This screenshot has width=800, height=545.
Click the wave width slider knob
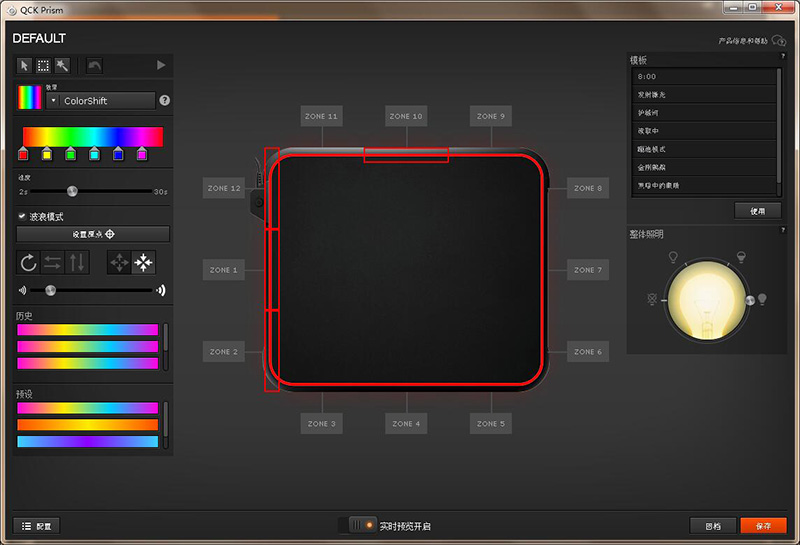pos(50,290)
